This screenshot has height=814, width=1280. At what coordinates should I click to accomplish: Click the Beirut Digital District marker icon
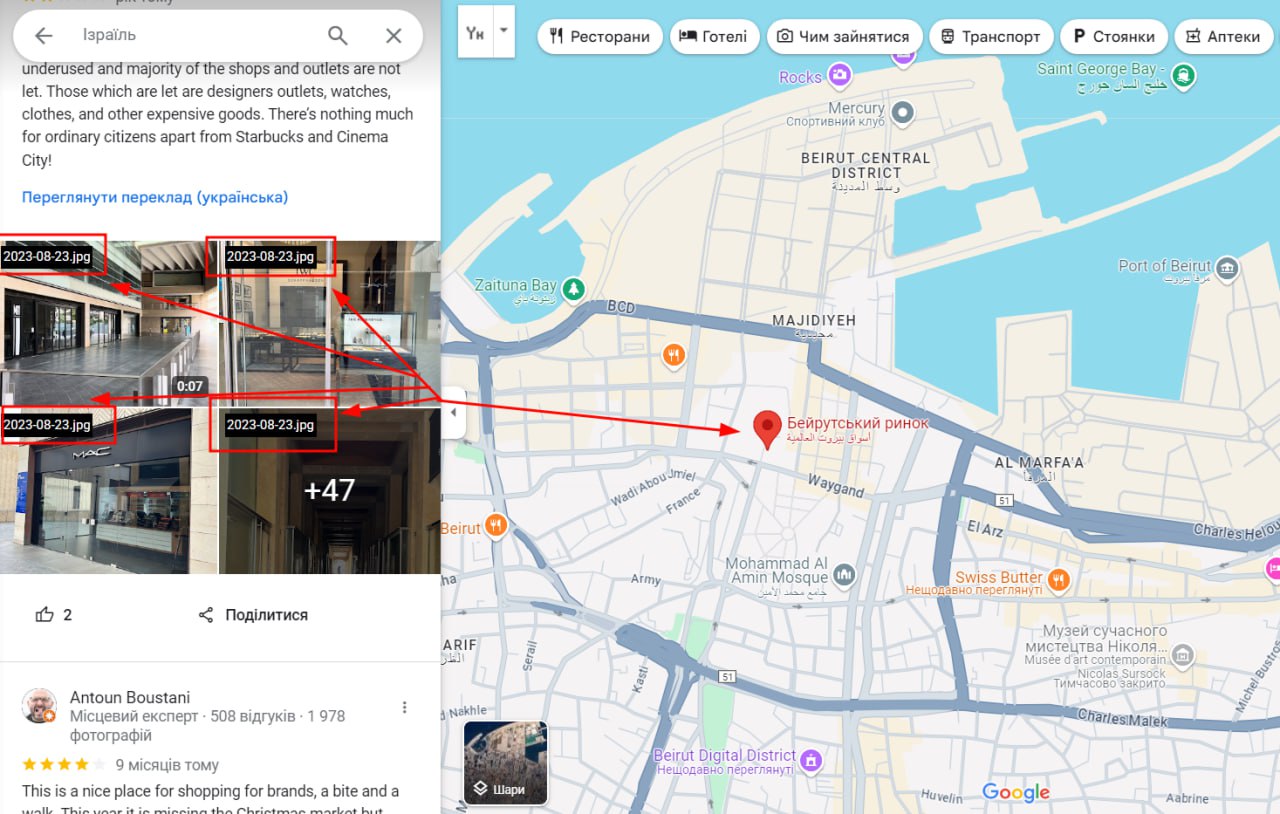[x=811, y=759]
